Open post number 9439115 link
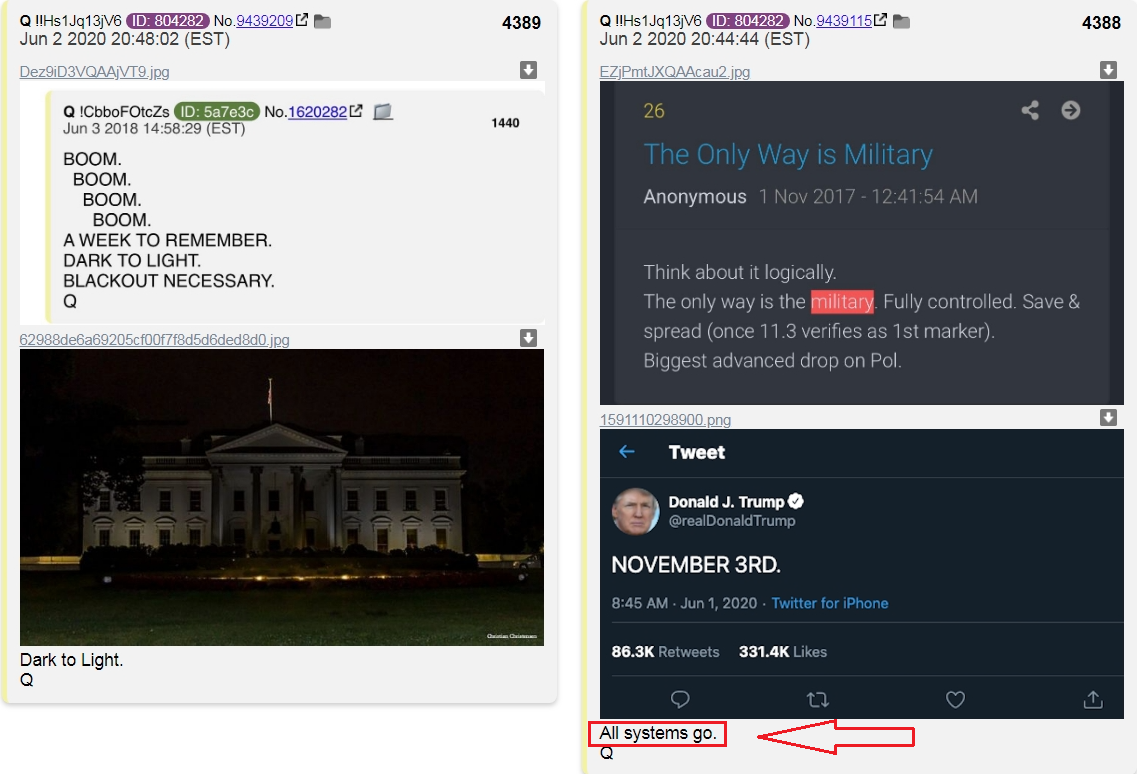This screenshot has width=1137, height=774. click(x=844, y=21)
